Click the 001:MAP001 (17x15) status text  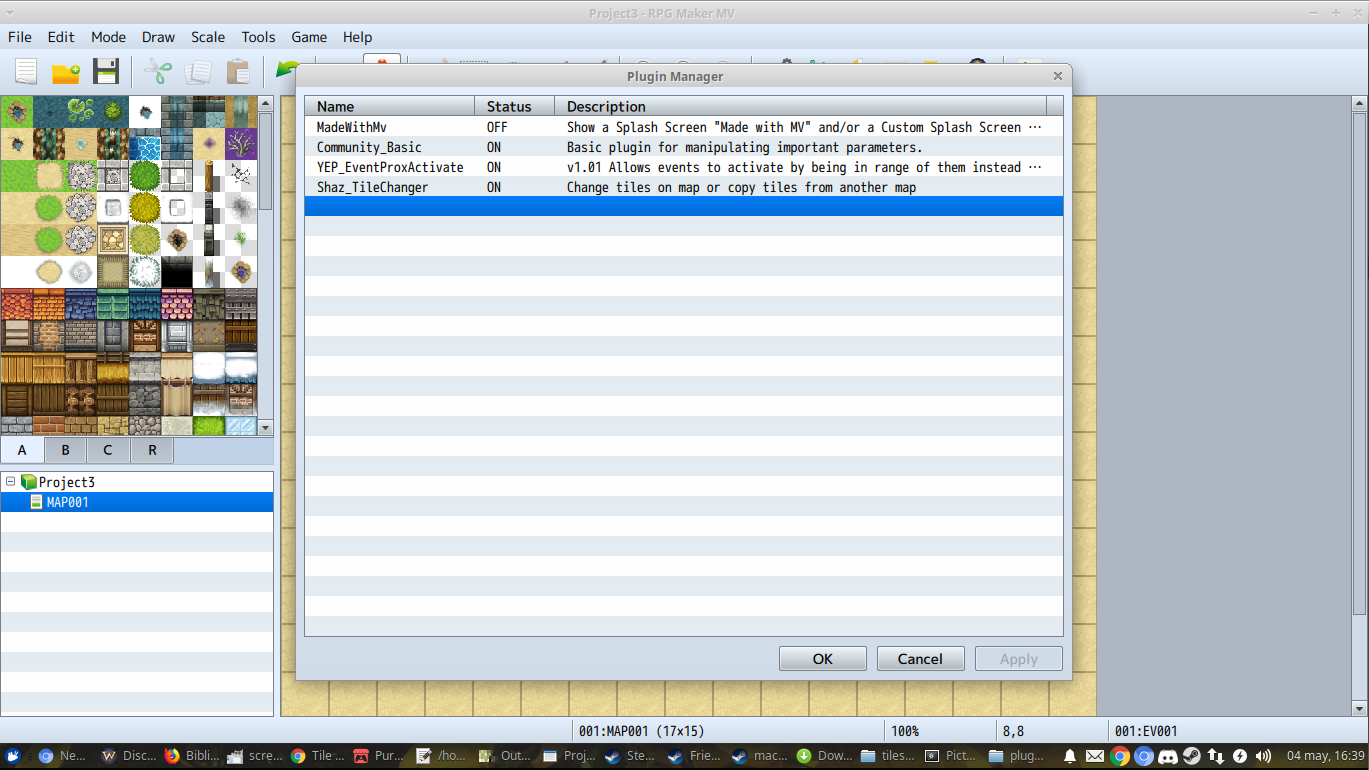click(640, 731)
